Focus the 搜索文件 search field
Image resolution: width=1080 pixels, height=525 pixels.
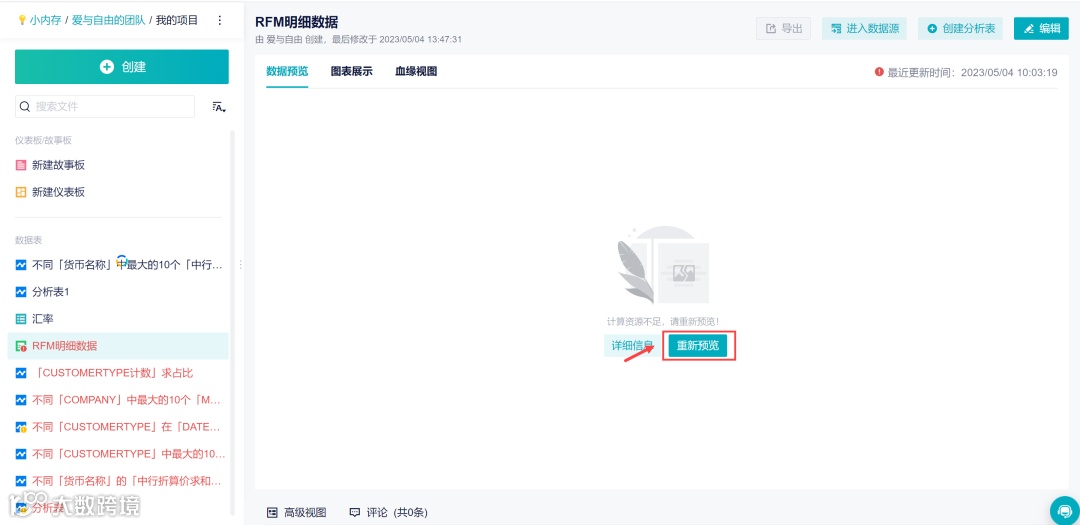(105, 107)
